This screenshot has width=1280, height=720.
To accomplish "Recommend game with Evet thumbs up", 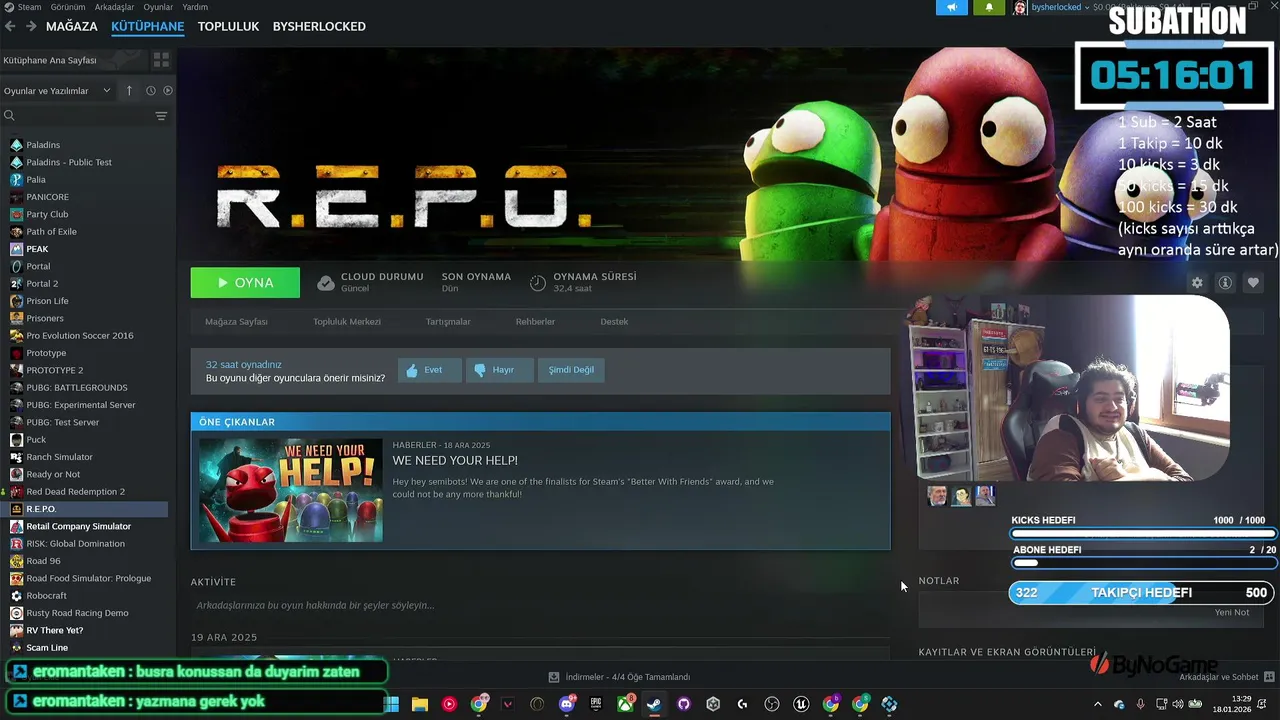I will [x=430, y=370].
